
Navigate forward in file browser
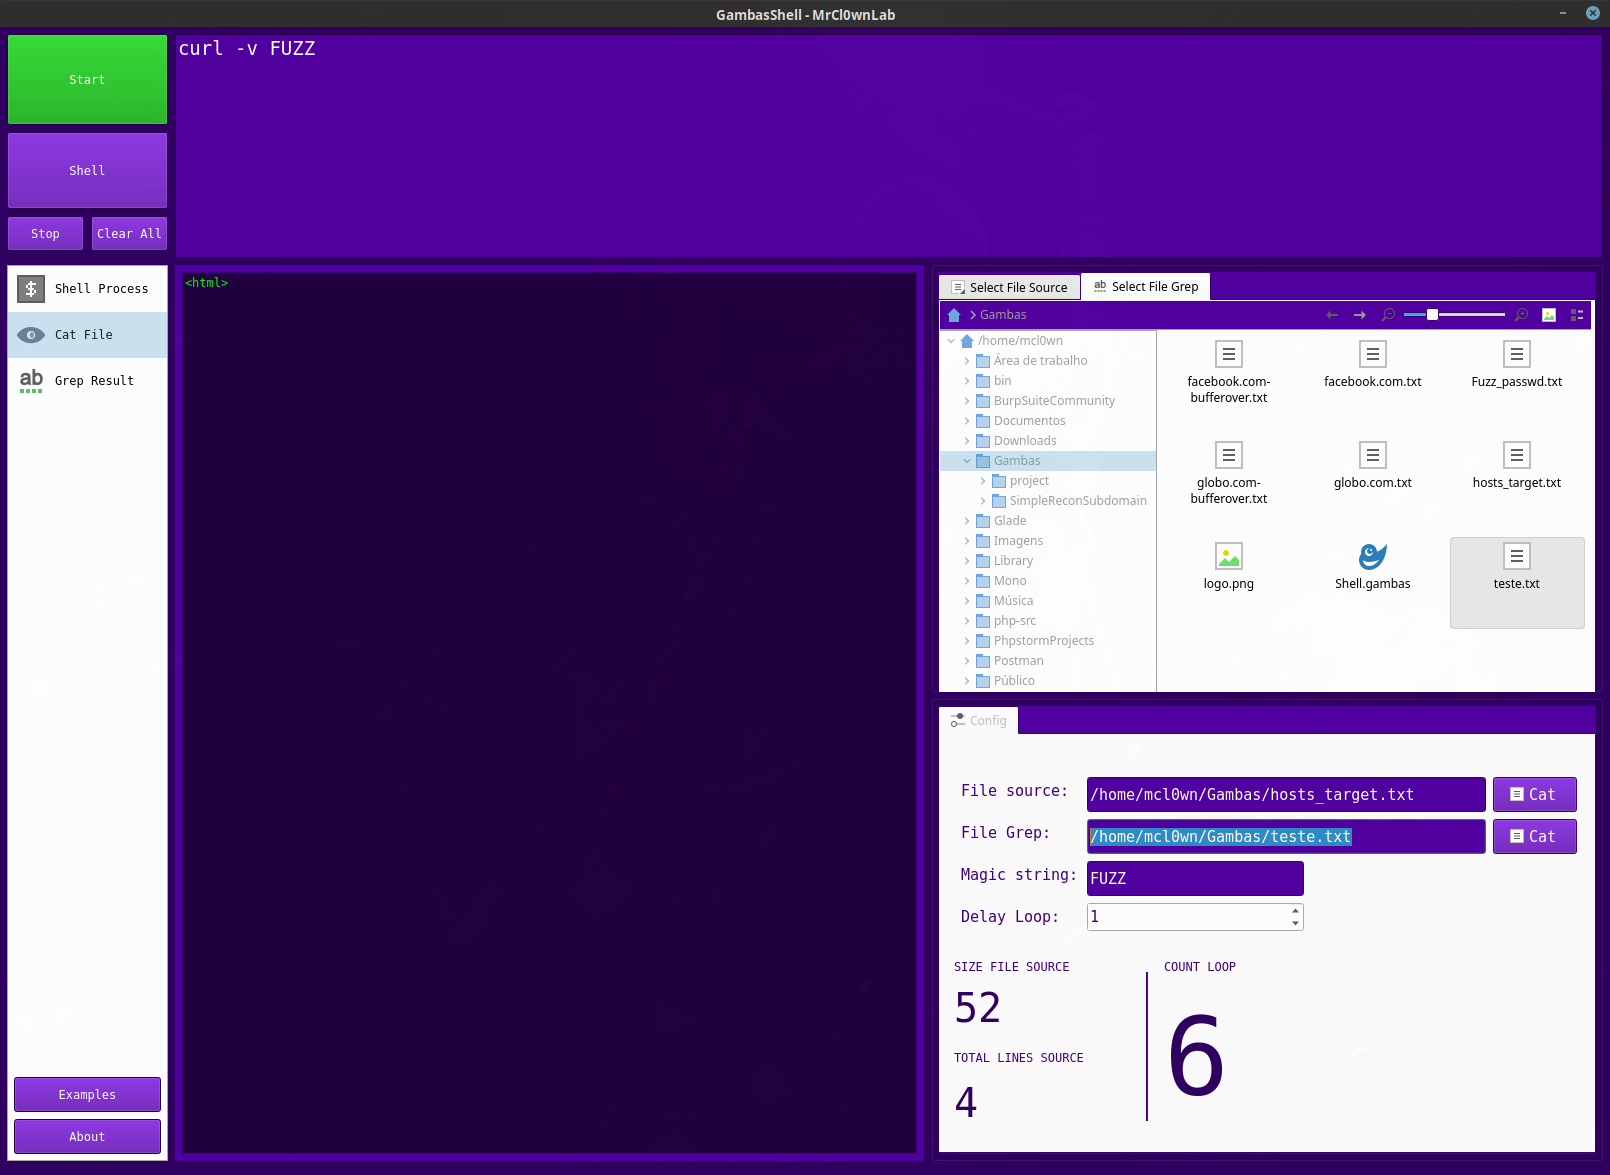(1360, 315)
